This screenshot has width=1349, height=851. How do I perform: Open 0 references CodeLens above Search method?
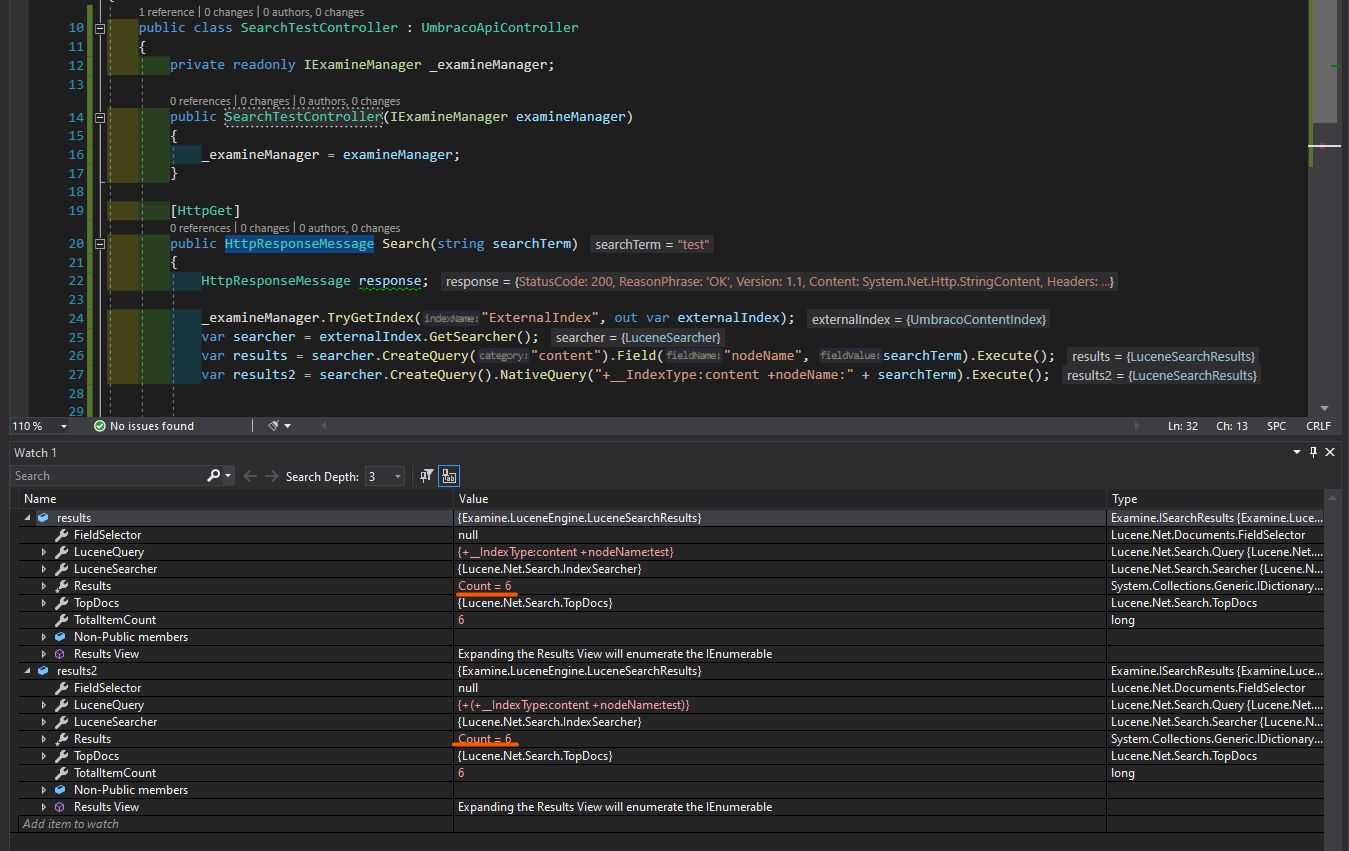click(200, 228)
